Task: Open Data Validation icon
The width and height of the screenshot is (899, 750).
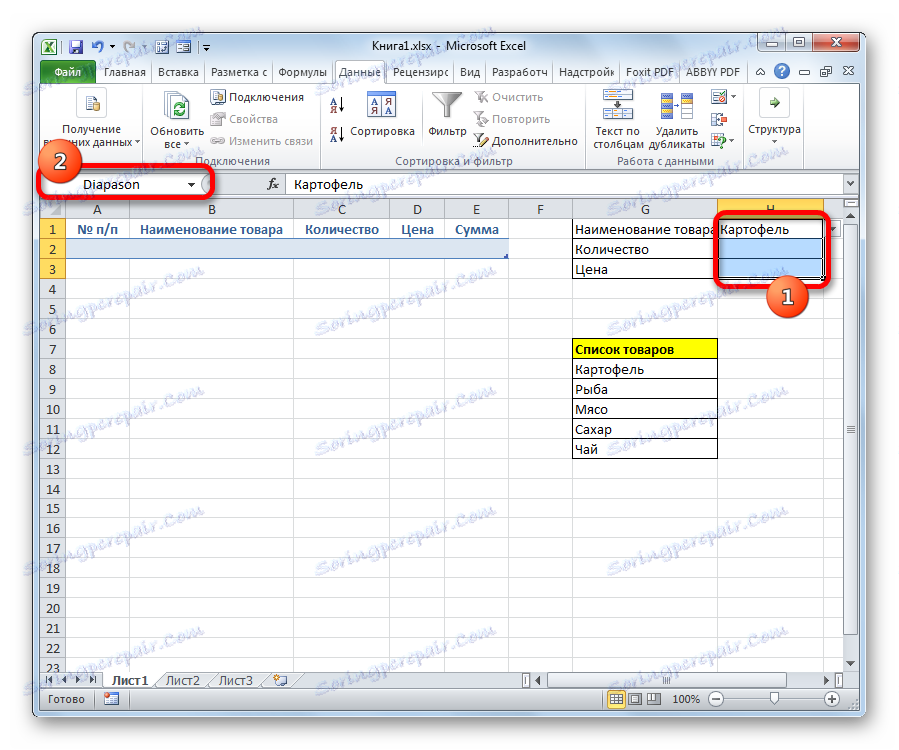Action: [x=718, y=97]
